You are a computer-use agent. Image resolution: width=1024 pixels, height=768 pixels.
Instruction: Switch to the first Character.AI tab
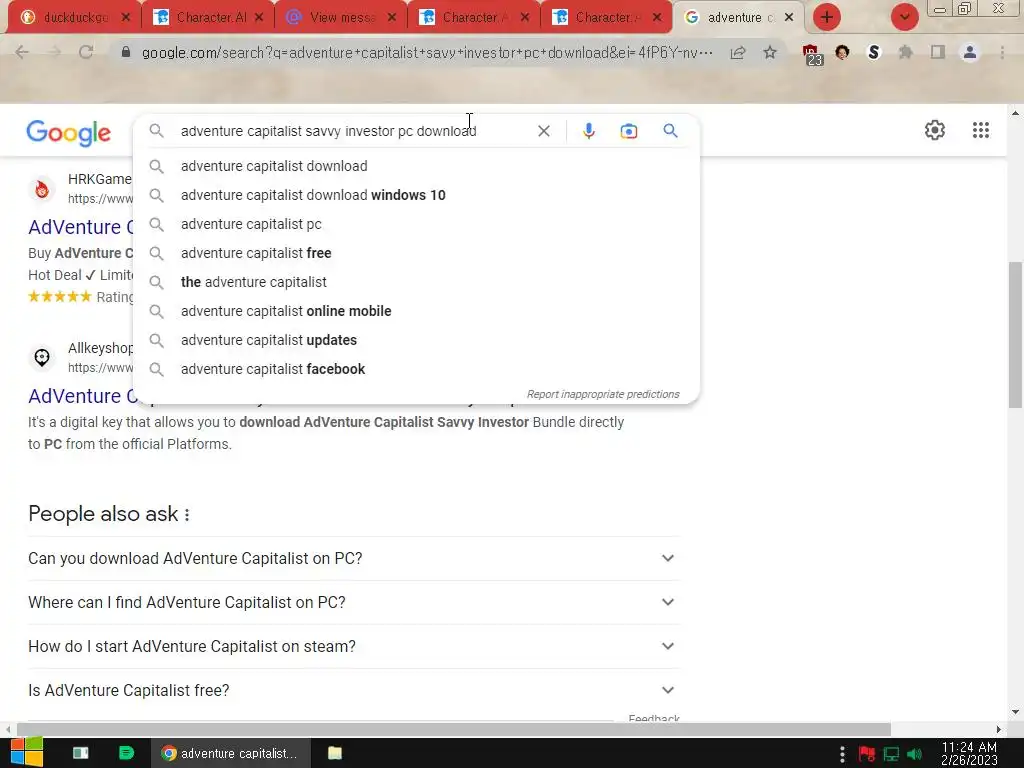208,18
